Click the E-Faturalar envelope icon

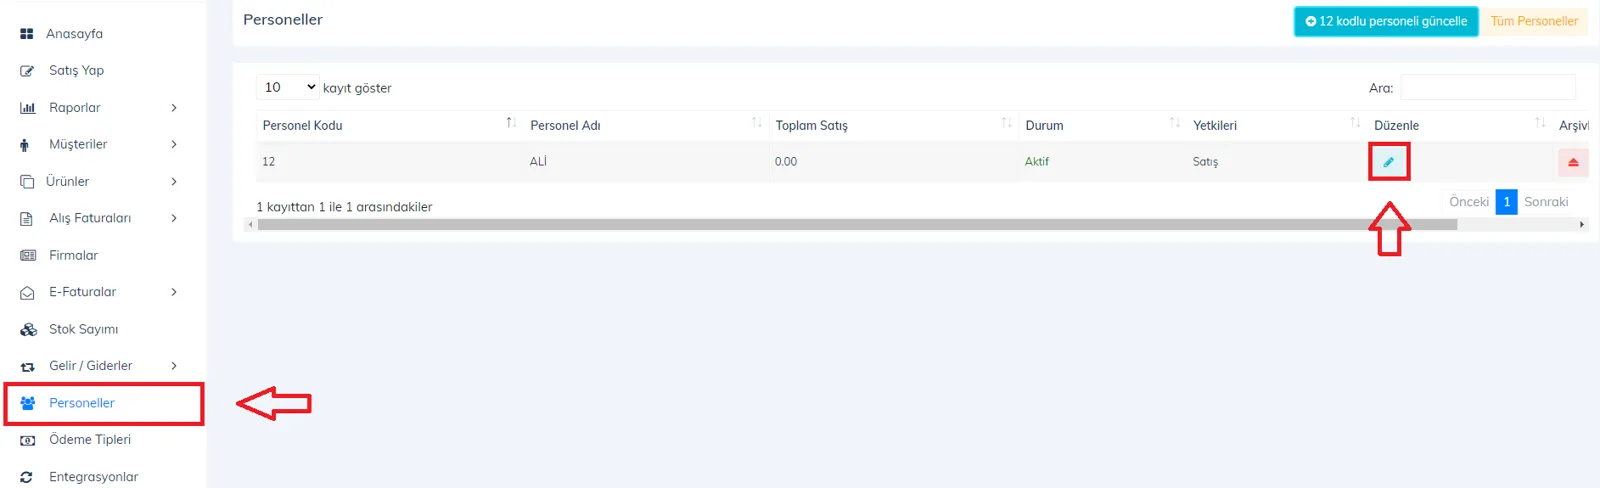click(x=27, y=293)
